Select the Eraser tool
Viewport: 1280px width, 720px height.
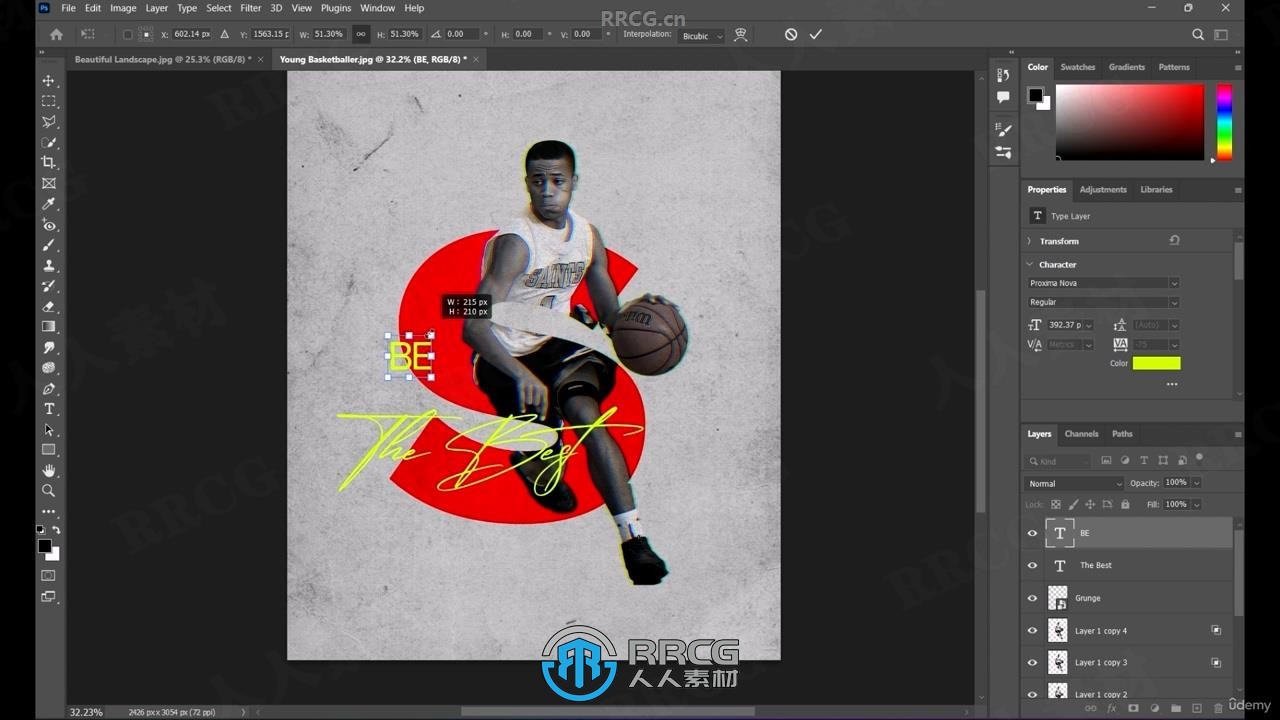tap(48, 307)
